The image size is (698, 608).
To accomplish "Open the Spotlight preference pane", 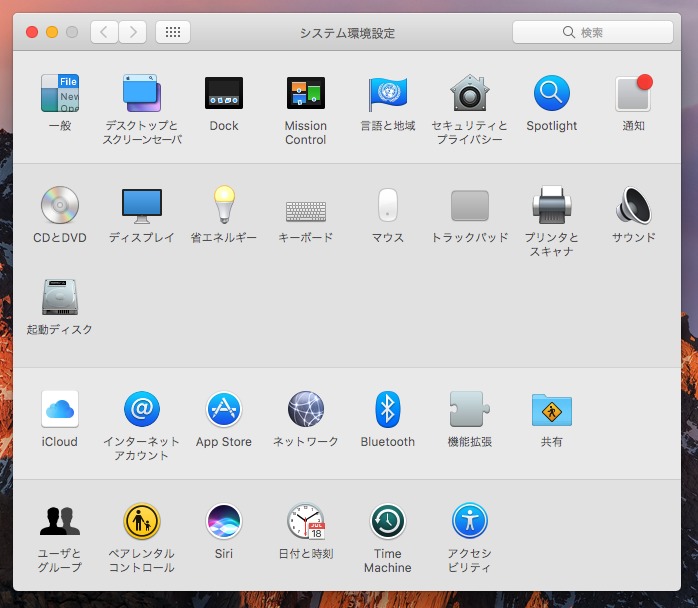I will tap(552, 93).
